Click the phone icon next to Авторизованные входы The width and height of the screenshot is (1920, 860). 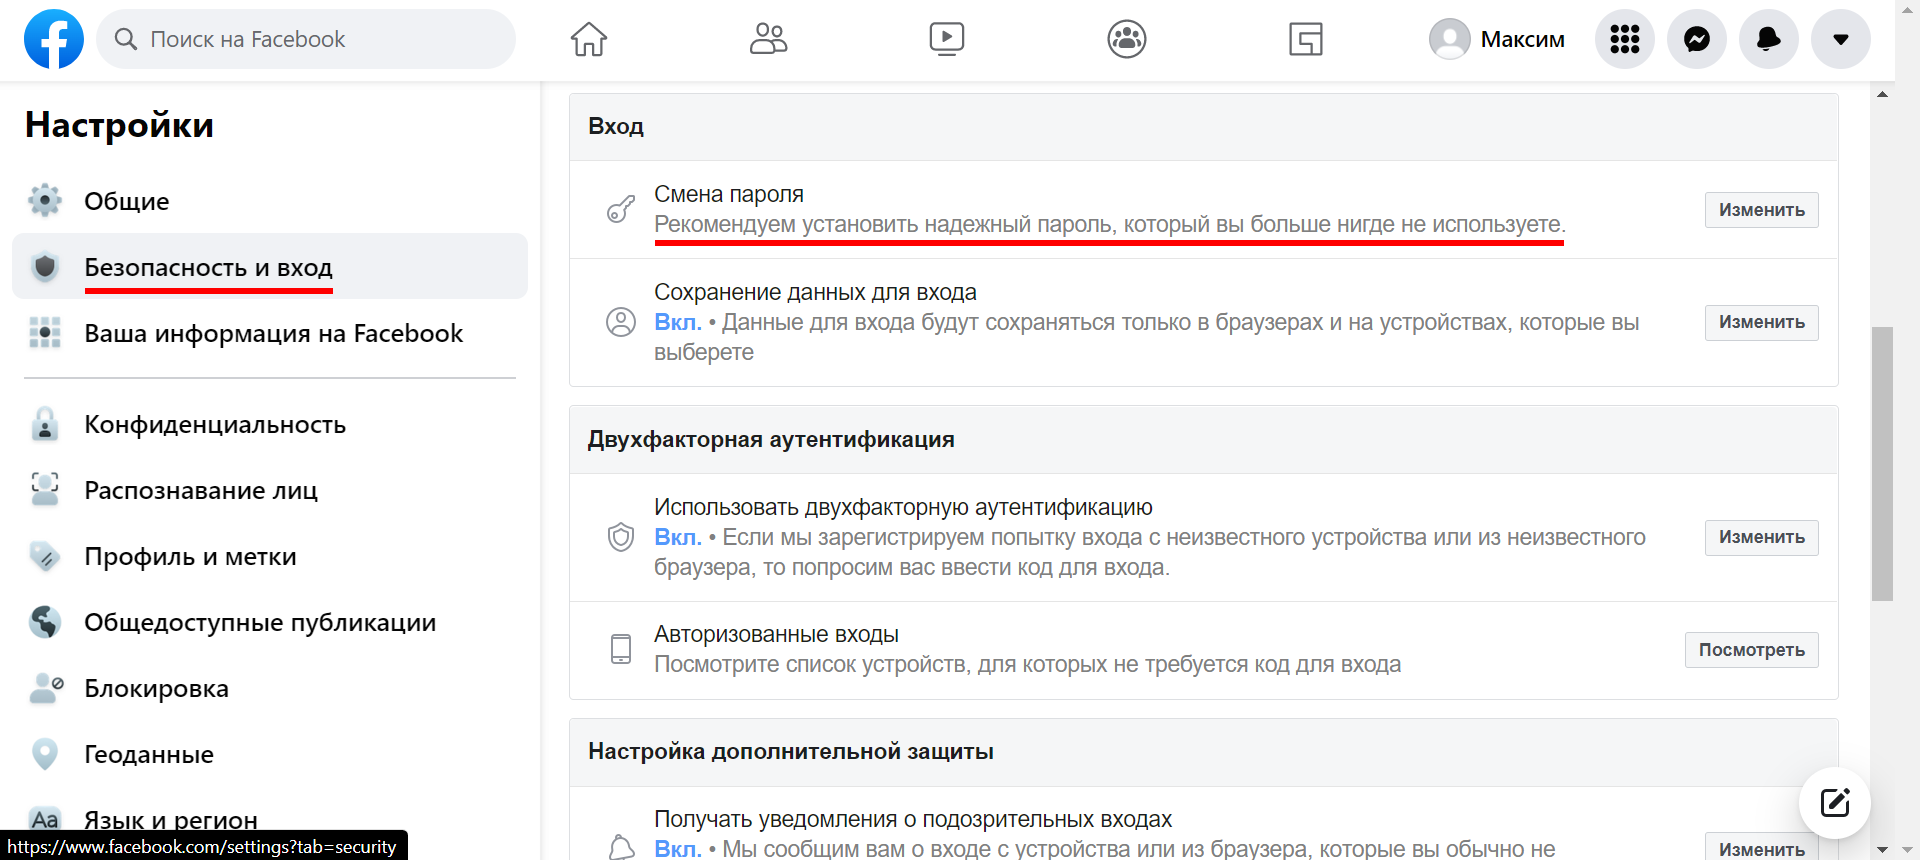[x=621, y=649]
